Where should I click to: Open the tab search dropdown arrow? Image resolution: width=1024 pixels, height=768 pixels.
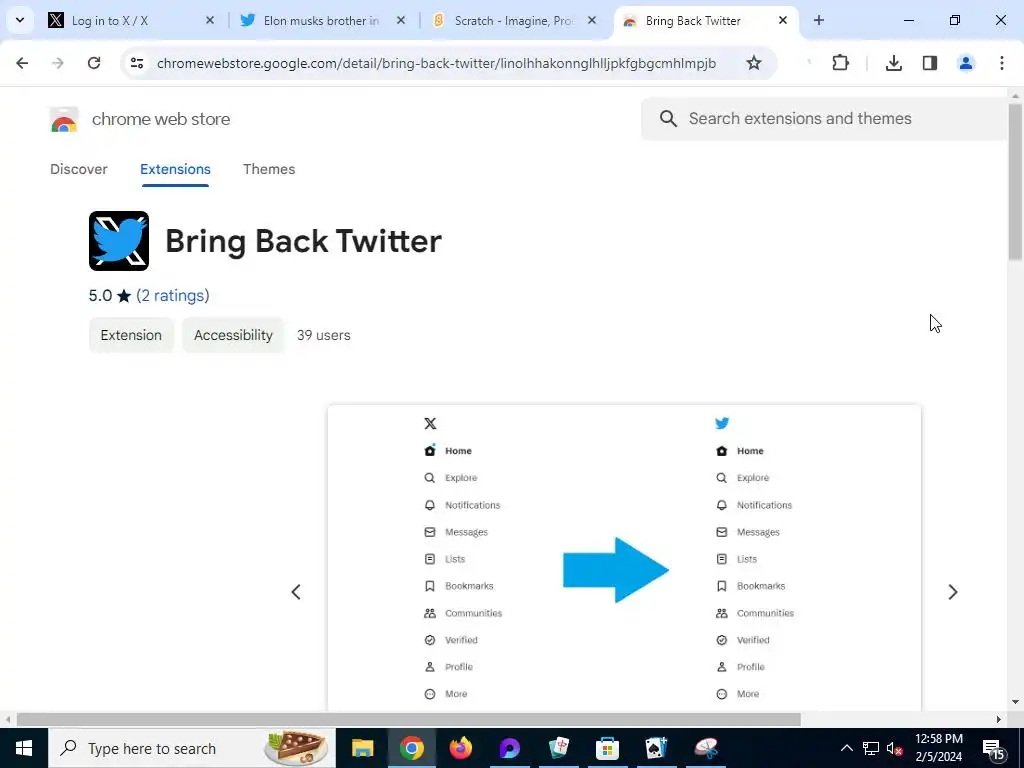20,20
